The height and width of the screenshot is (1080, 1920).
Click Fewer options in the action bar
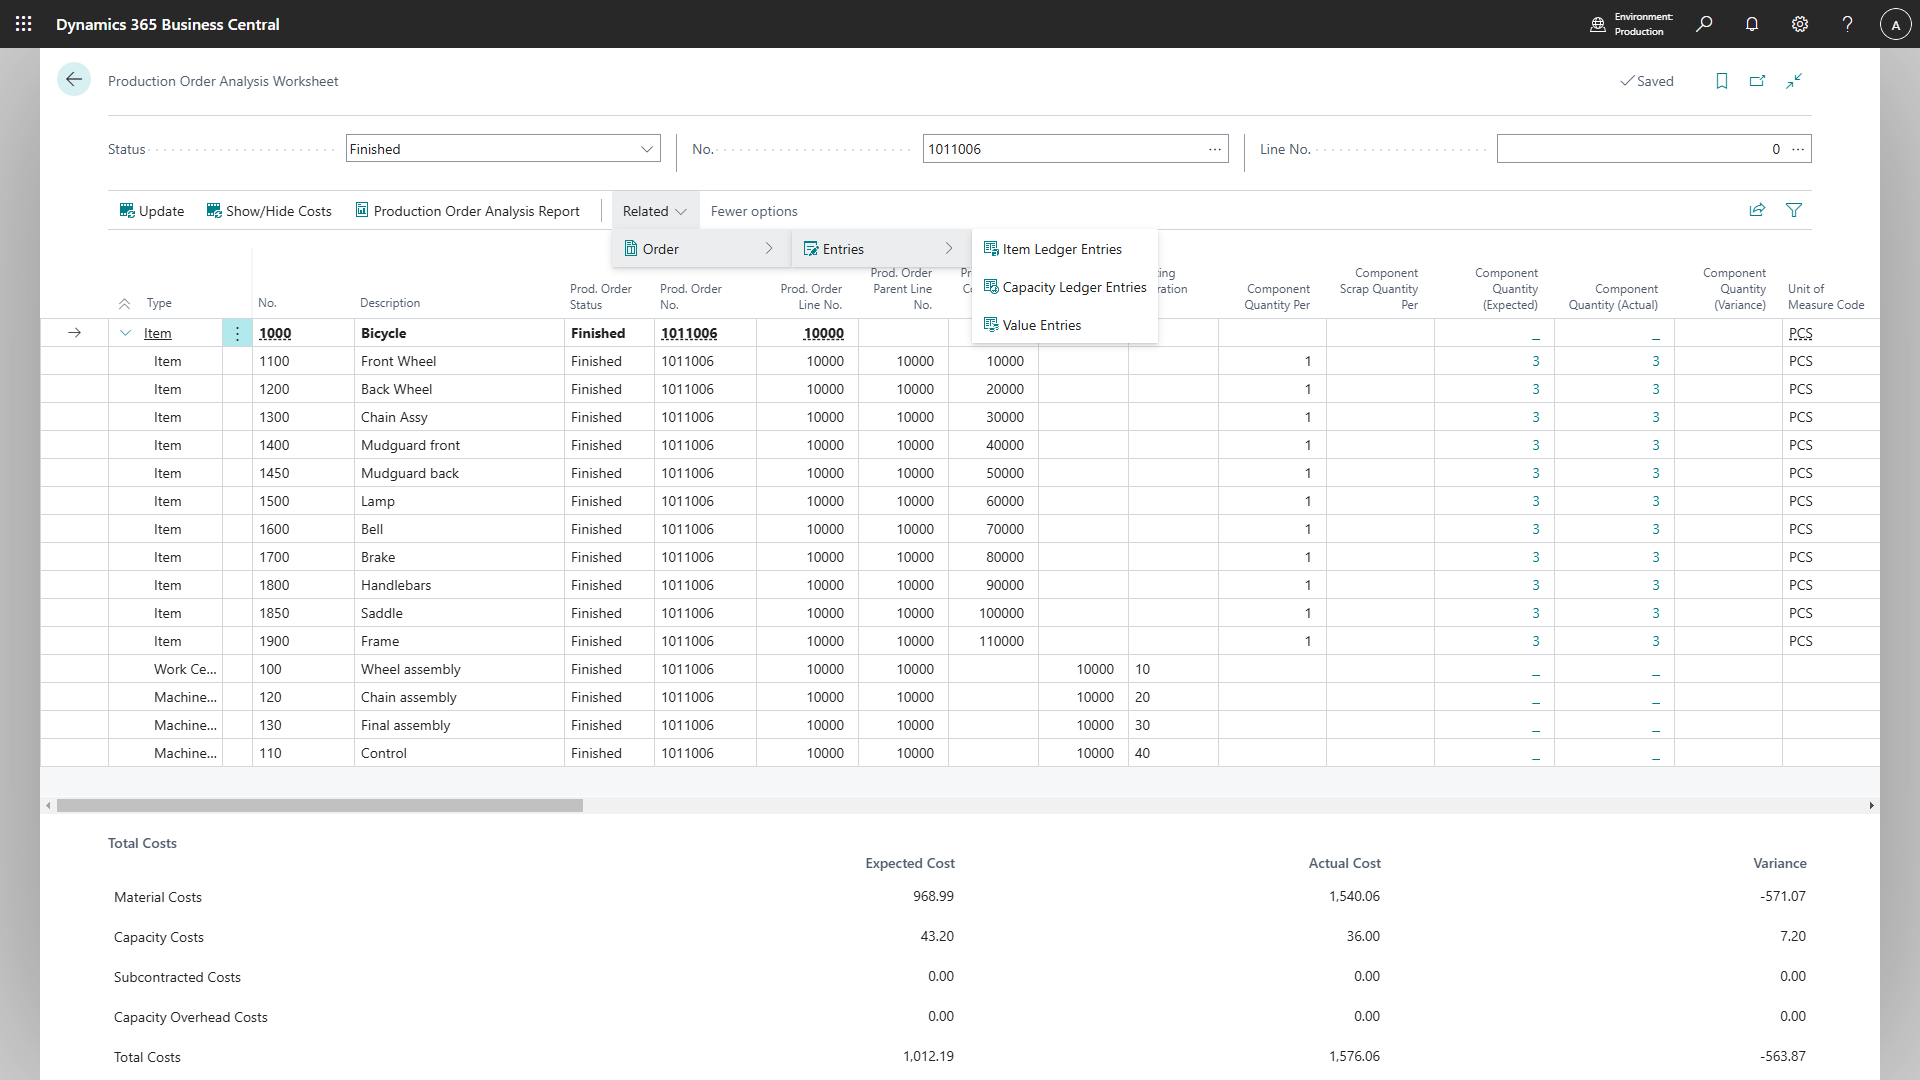753,210
